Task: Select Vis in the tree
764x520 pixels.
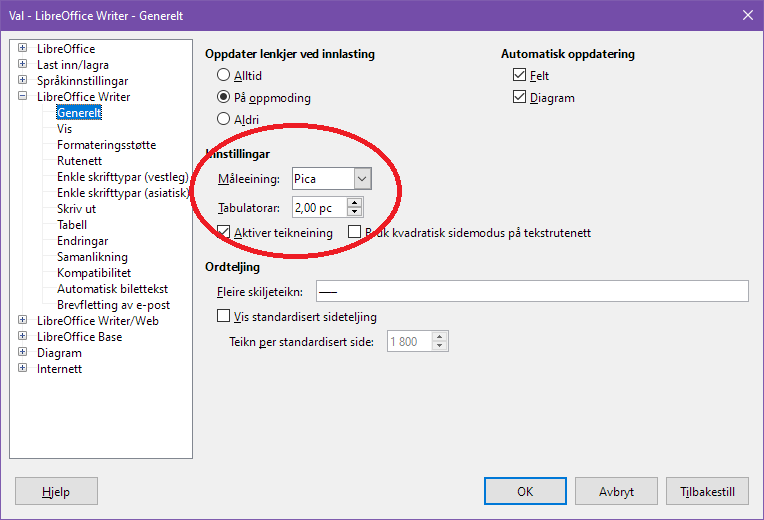Action: pyautogui.click(x=64, y=129)
